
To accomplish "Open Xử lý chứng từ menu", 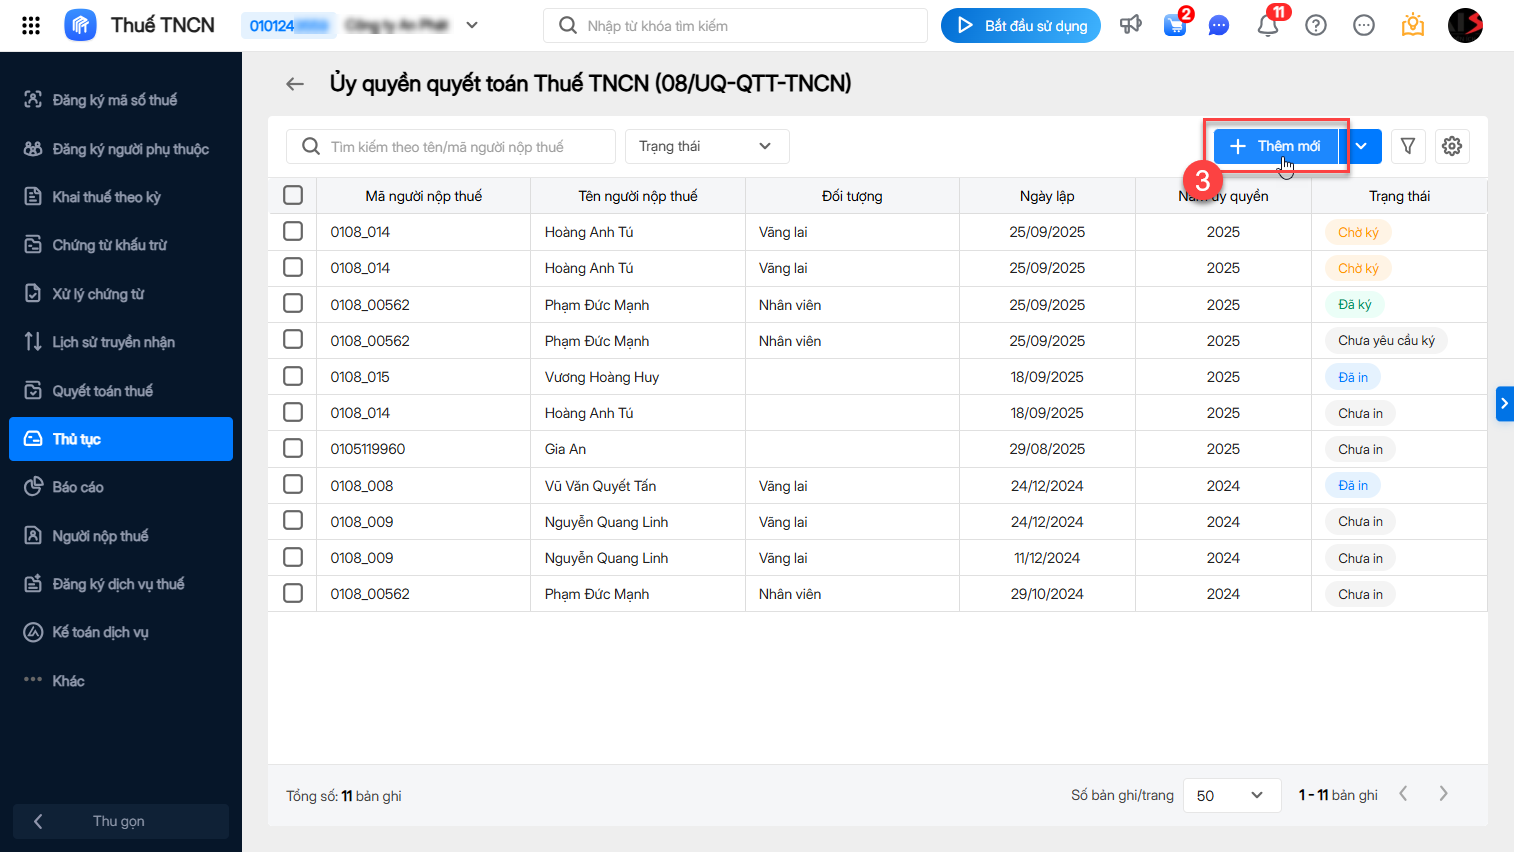I will (x=121, y=294).
